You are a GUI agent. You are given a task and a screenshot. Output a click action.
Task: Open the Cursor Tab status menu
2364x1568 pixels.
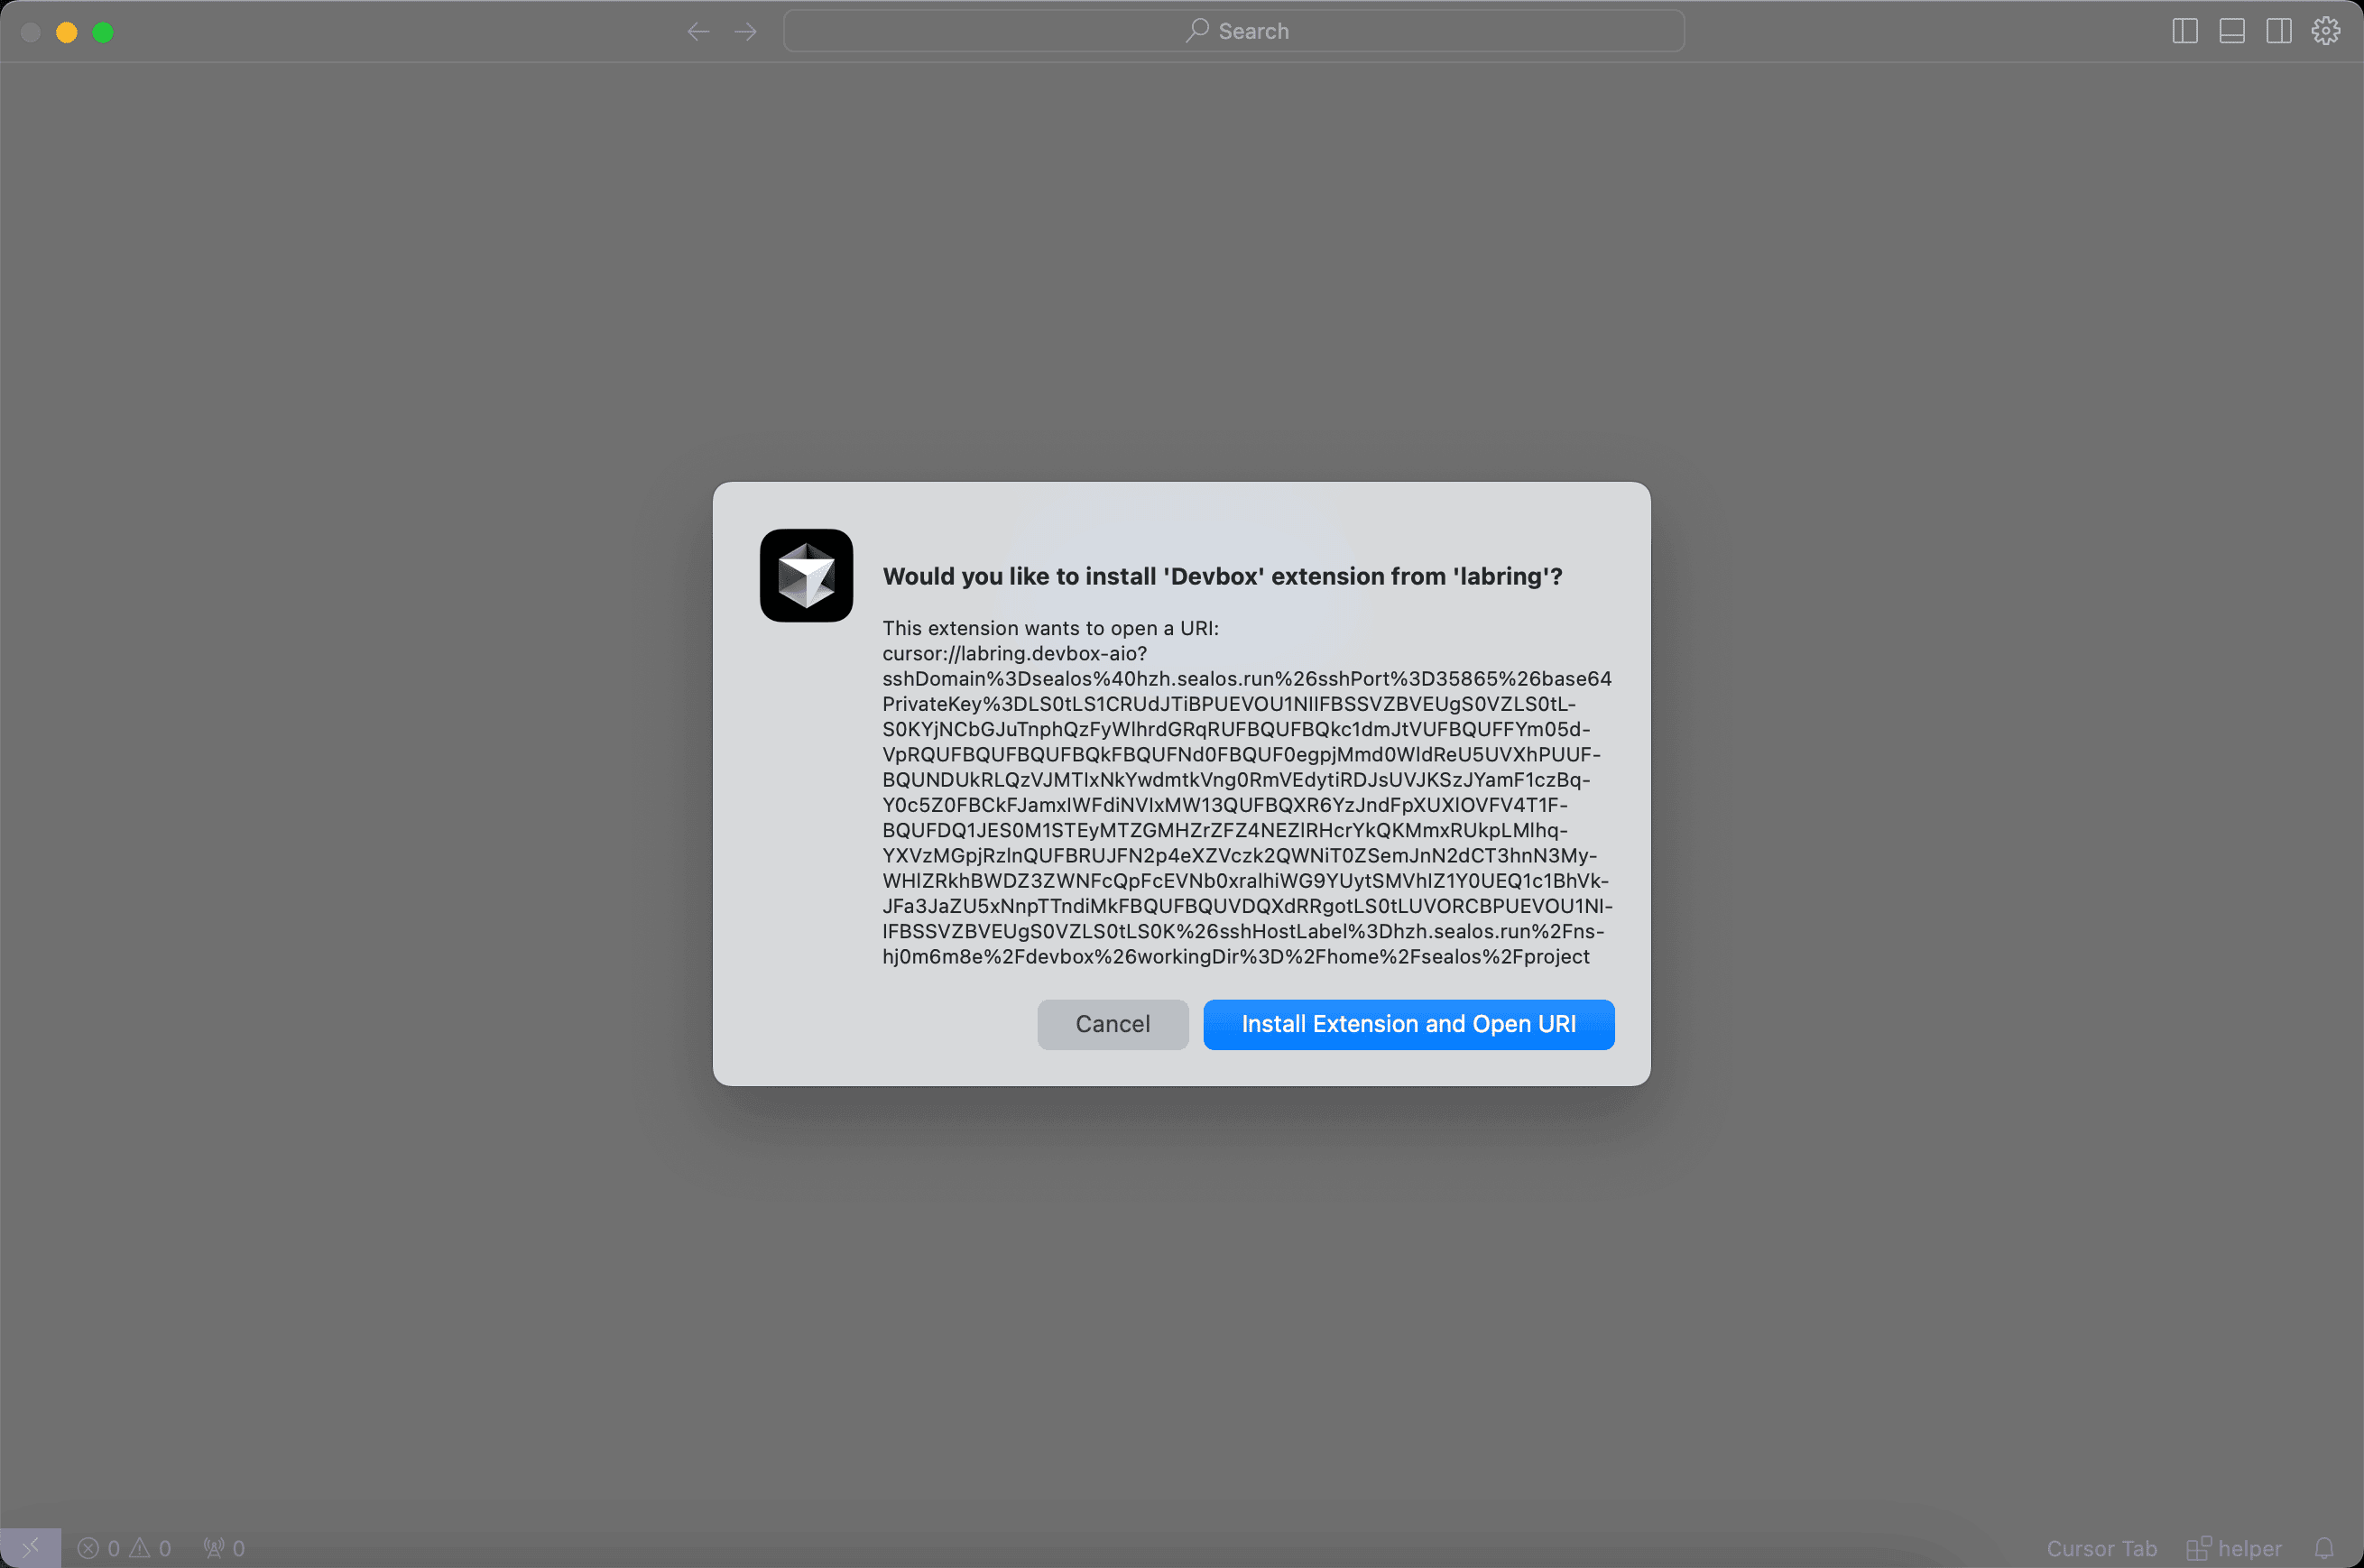click(2101, 1548)
